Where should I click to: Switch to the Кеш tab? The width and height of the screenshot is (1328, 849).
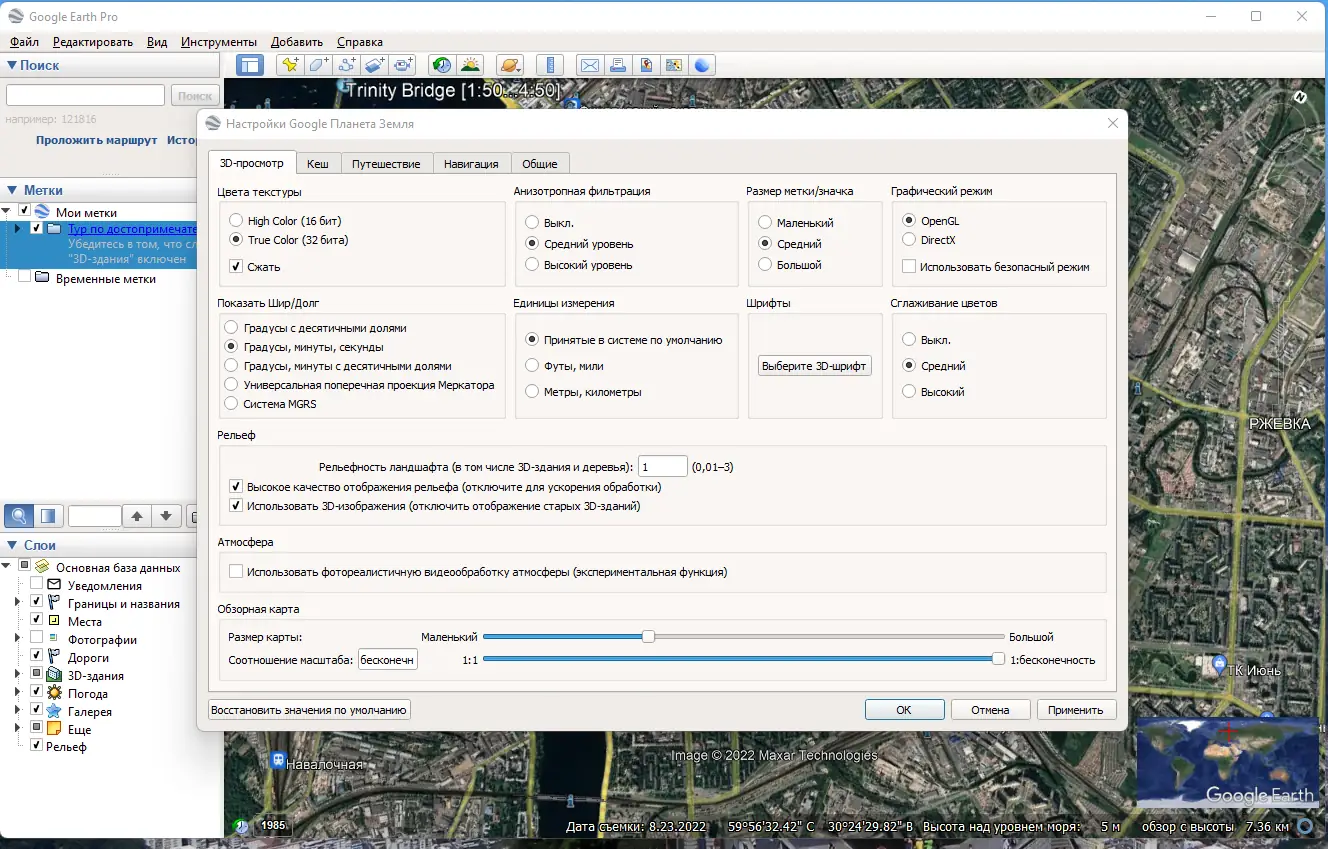317,164
